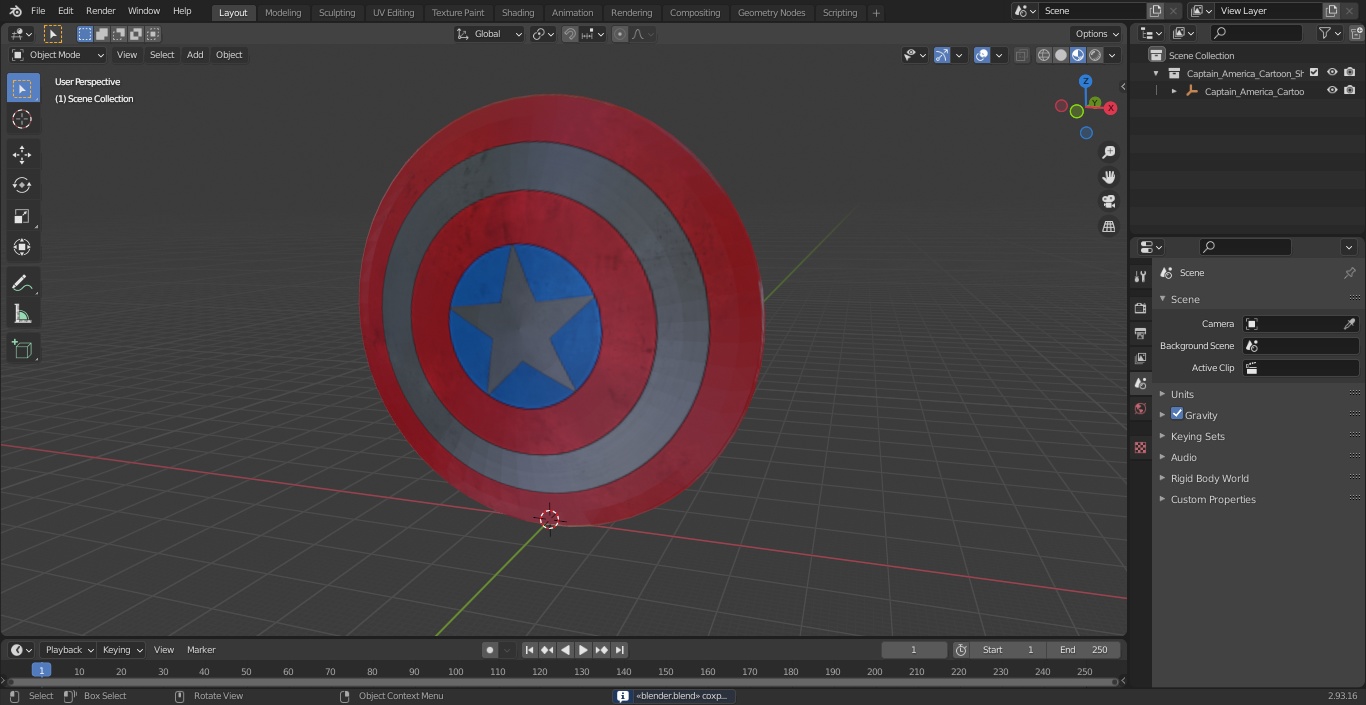The height and width of the screenshot is (705, 1366).
Task: Open the Tool properties tab
Action: click(x=1140, y=276)
